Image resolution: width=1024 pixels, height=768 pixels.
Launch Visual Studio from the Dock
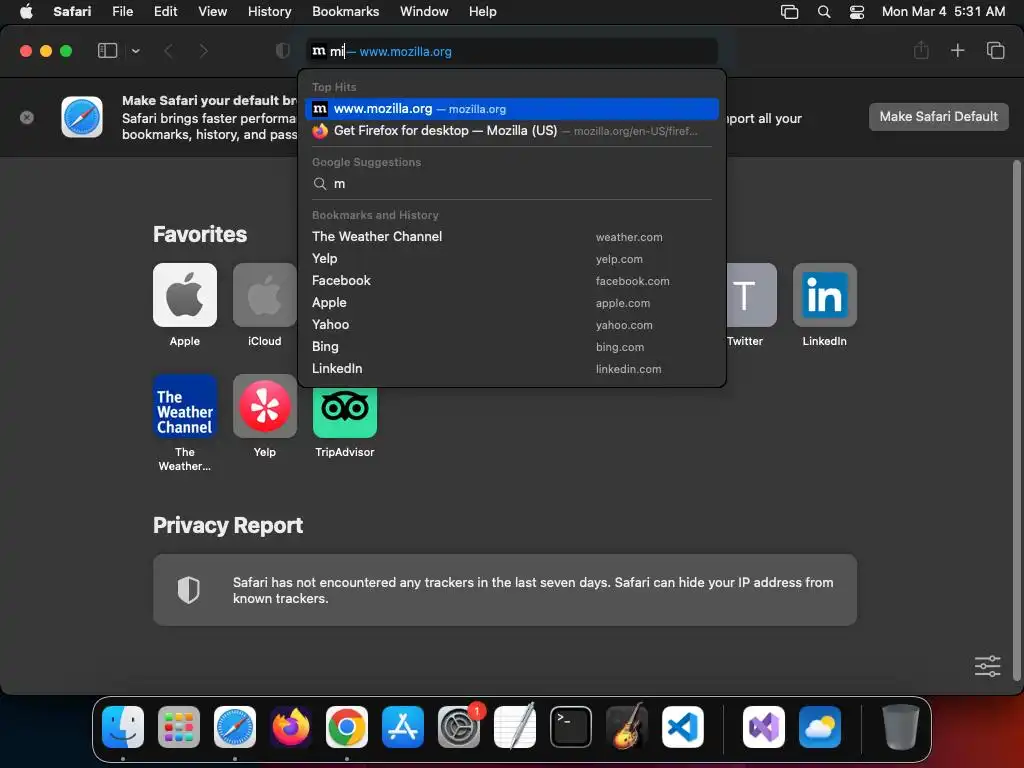[x=763, y=726]
